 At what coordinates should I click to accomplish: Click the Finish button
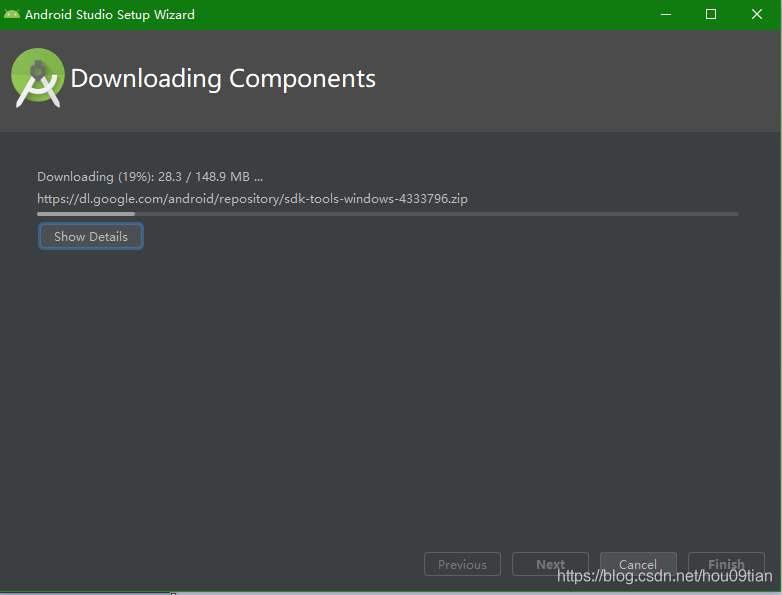726,564
